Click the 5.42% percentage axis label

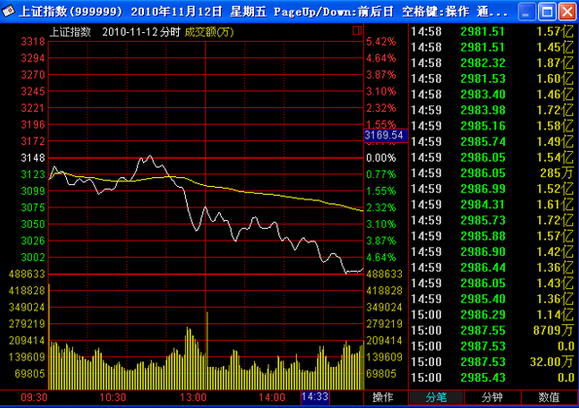tap(381, 42)
